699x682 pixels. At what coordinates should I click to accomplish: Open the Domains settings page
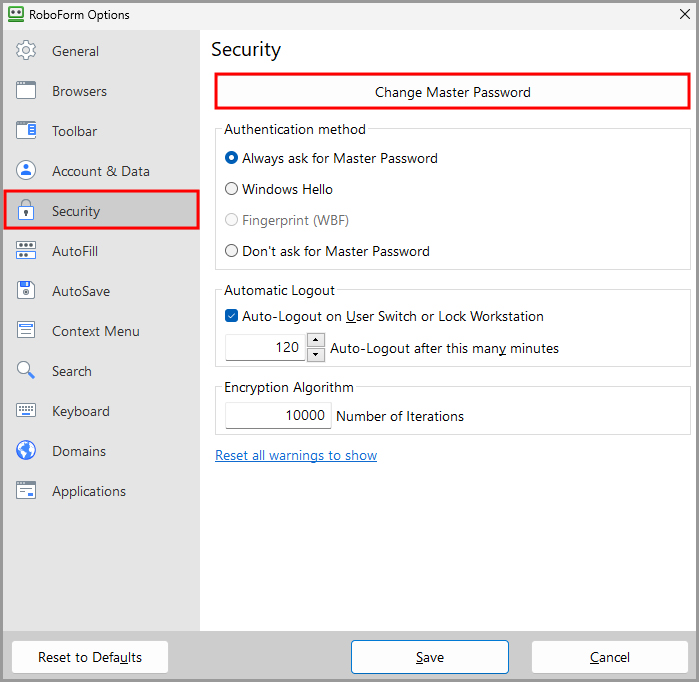102,451
